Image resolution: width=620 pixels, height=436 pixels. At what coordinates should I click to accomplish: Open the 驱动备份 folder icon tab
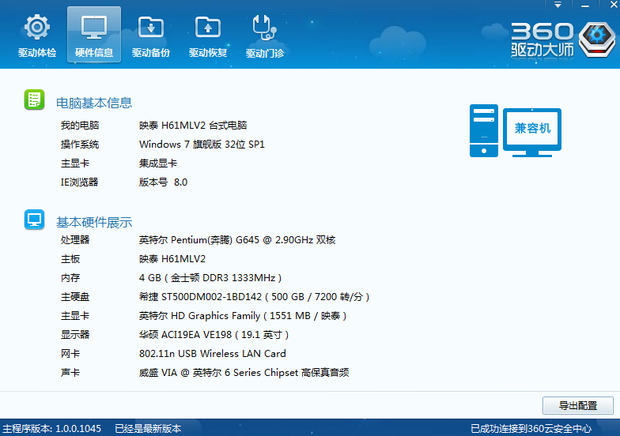151,36
